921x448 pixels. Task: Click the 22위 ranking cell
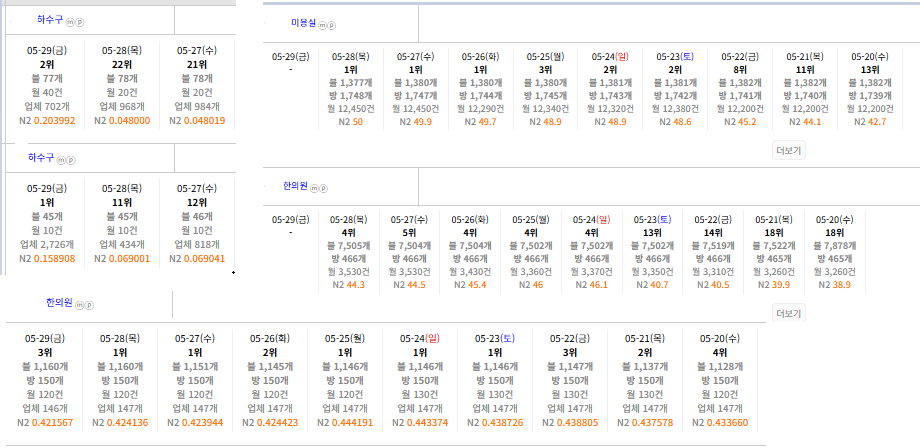pyautogui.click(x=122, y=65)
